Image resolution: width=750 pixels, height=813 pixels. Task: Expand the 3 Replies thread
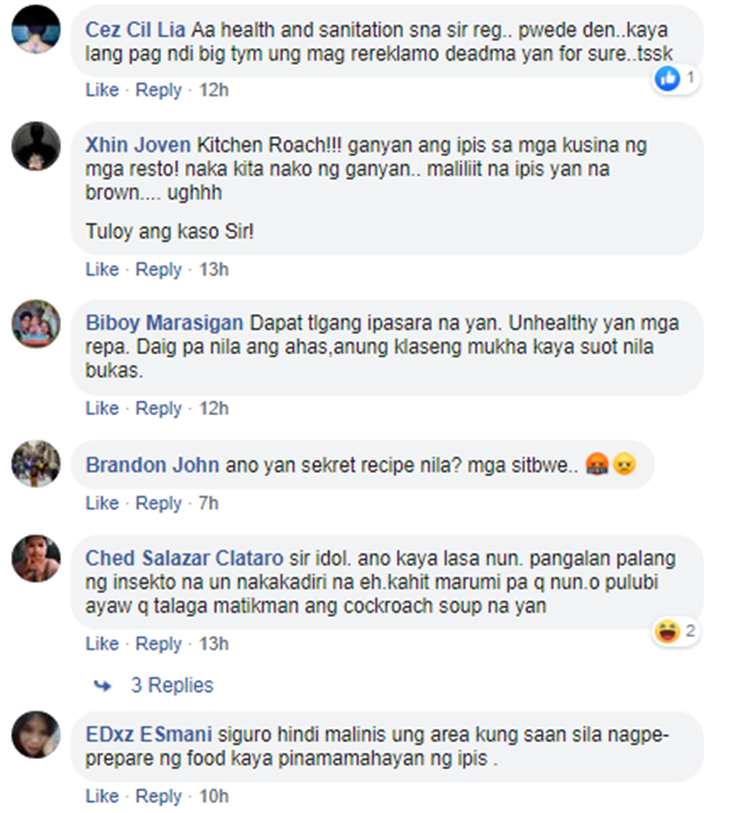[172, 685]
